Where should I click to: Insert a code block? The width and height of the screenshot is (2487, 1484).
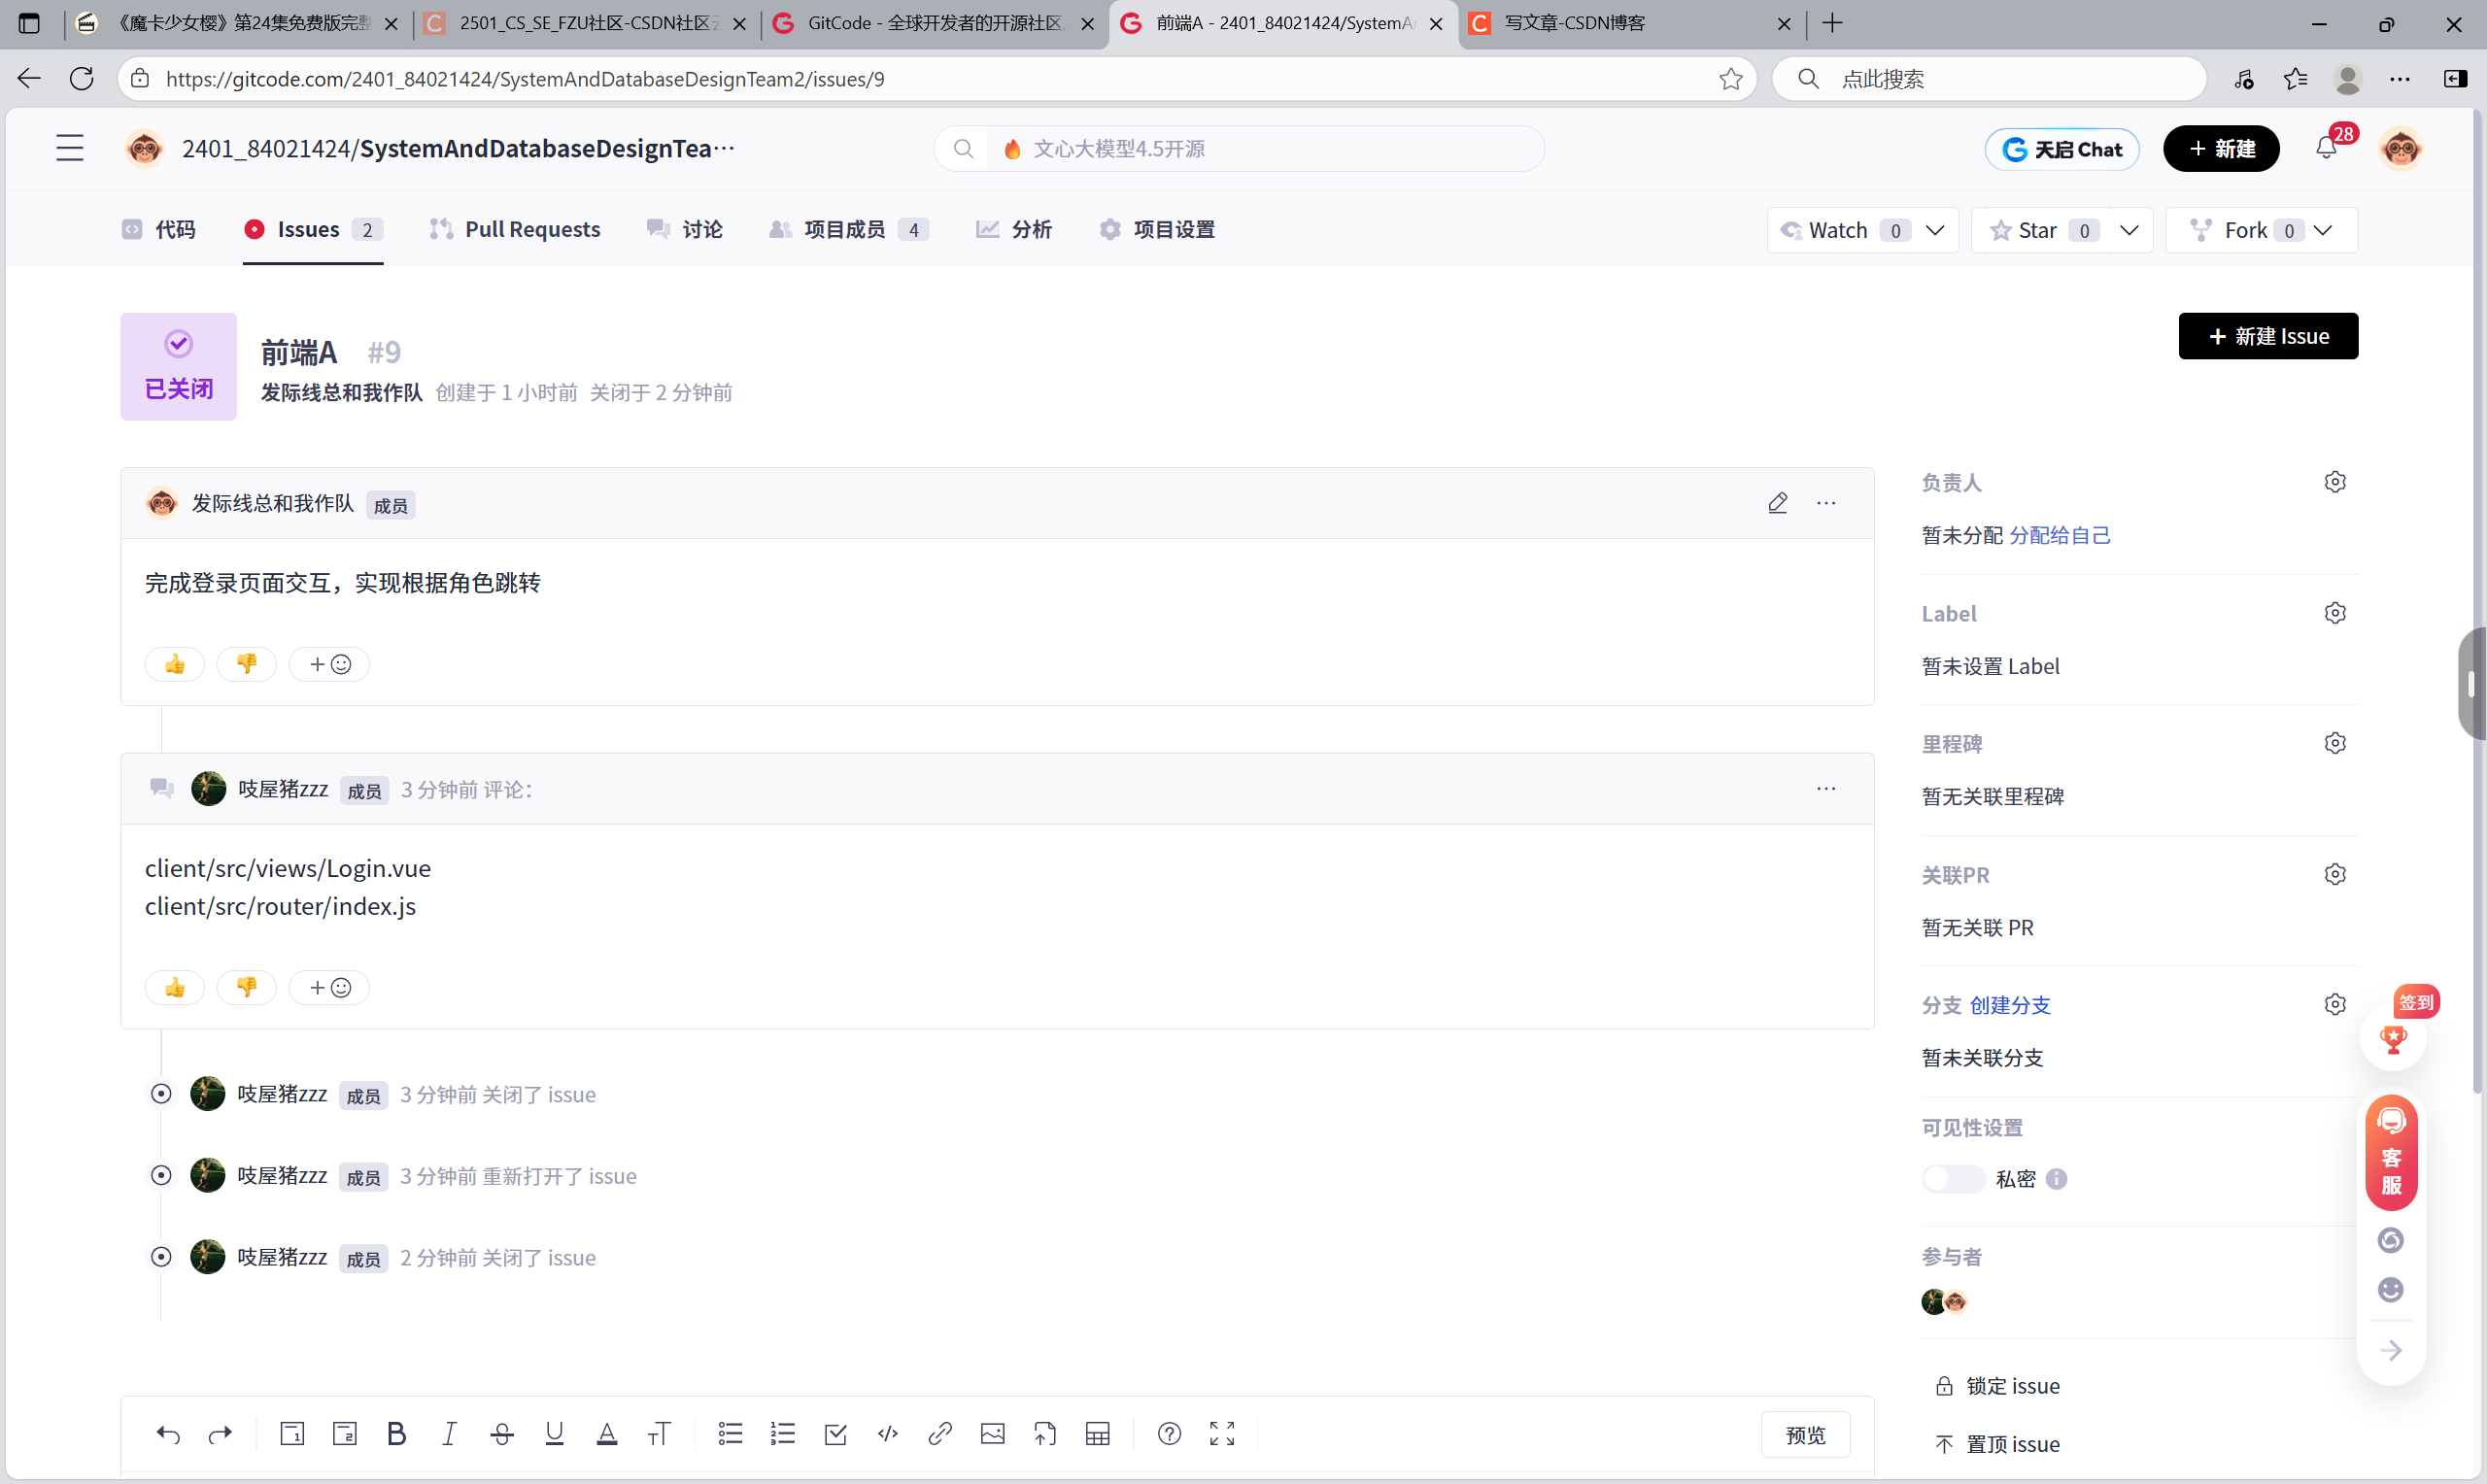(x=887, y=1434)
